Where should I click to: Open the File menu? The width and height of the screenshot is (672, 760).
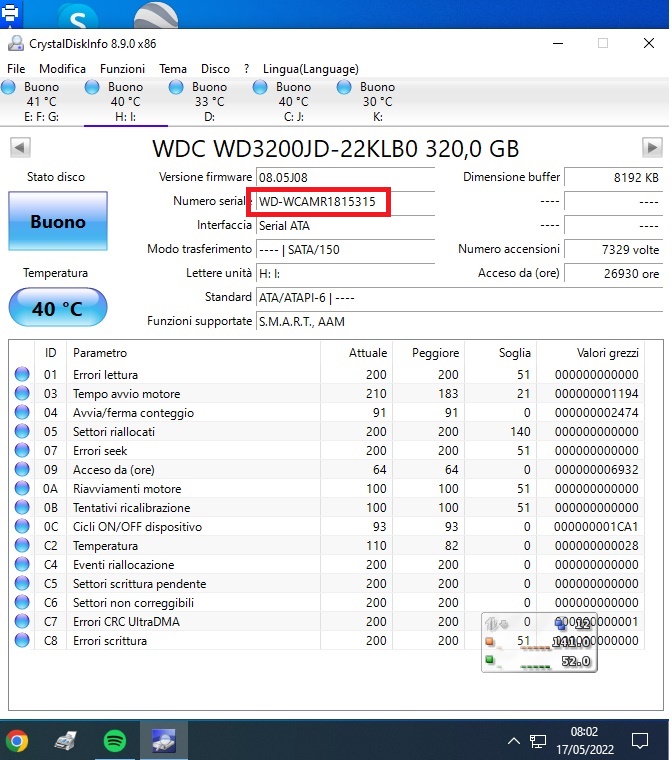pos(16,69)
